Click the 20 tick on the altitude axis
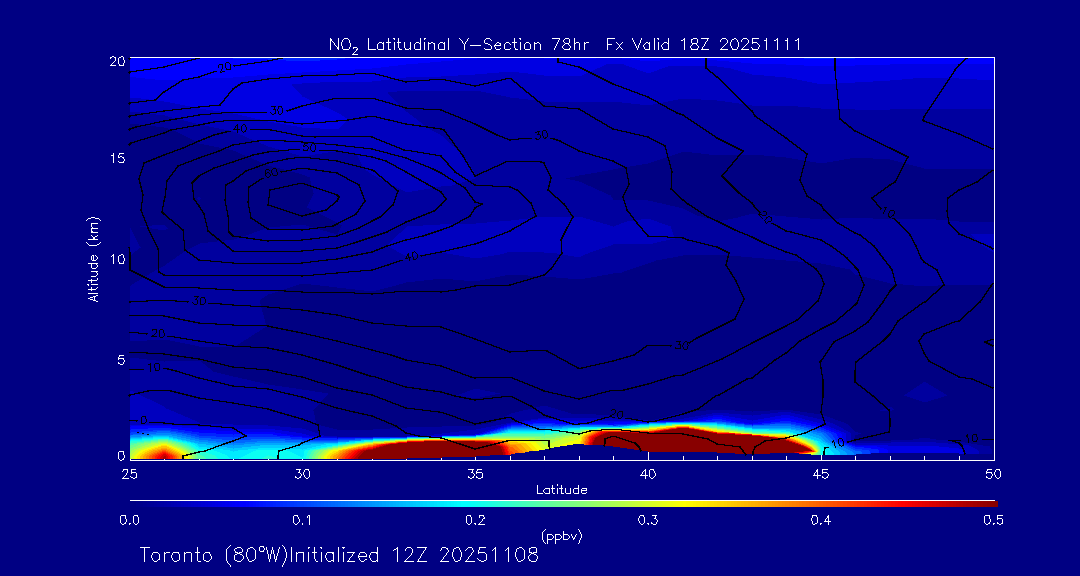Screen dimensions: 1080x576 [x=117, y=60]
